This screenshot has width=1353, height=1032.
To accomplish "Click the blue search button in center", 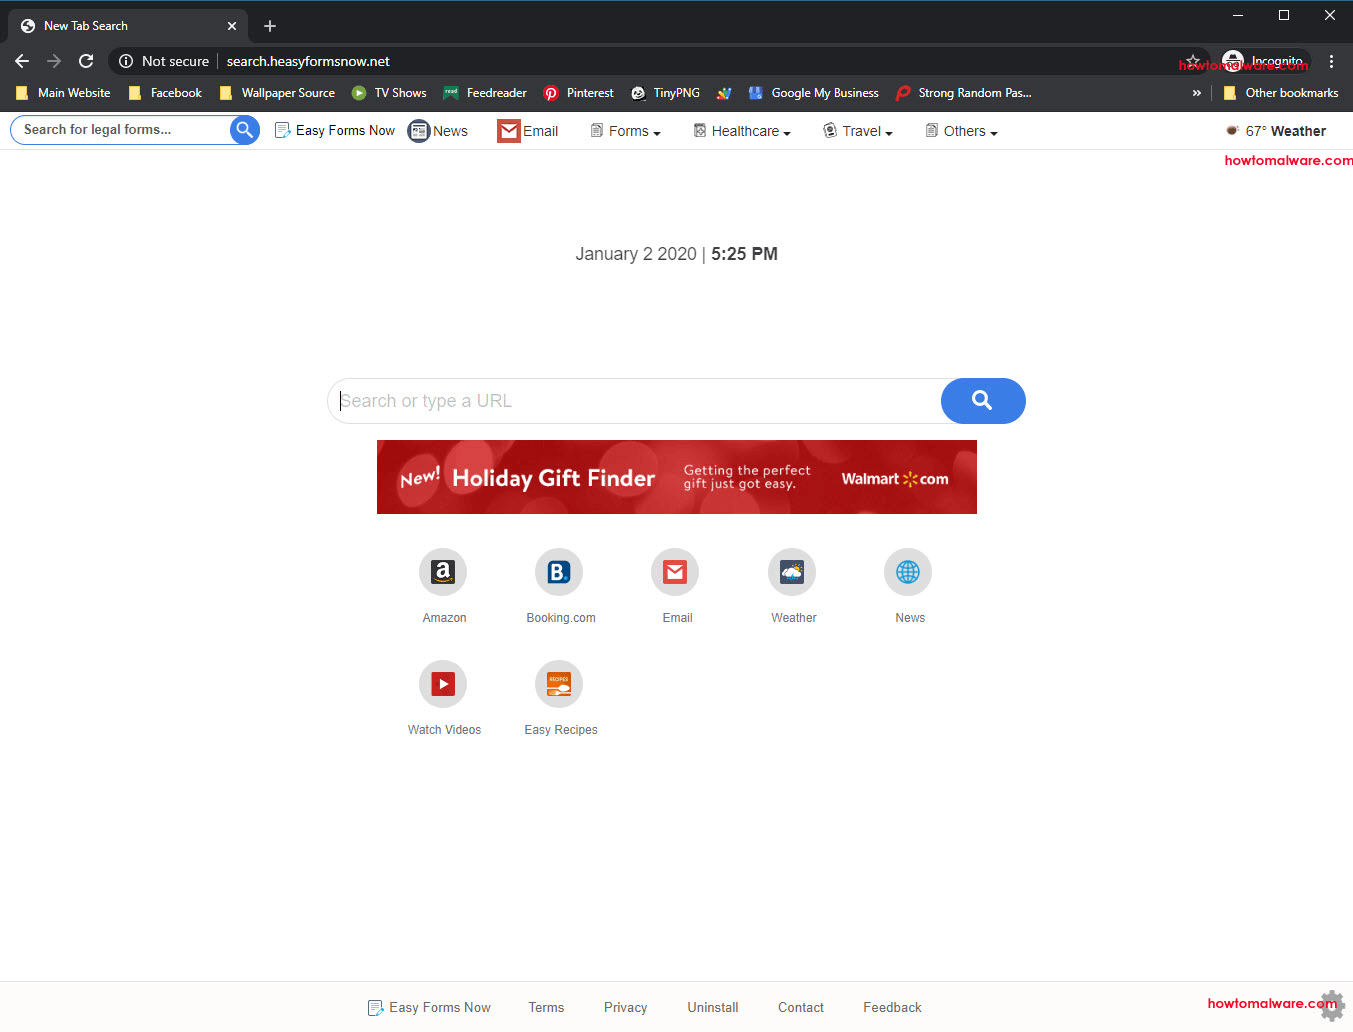I will tap(983, 401).
